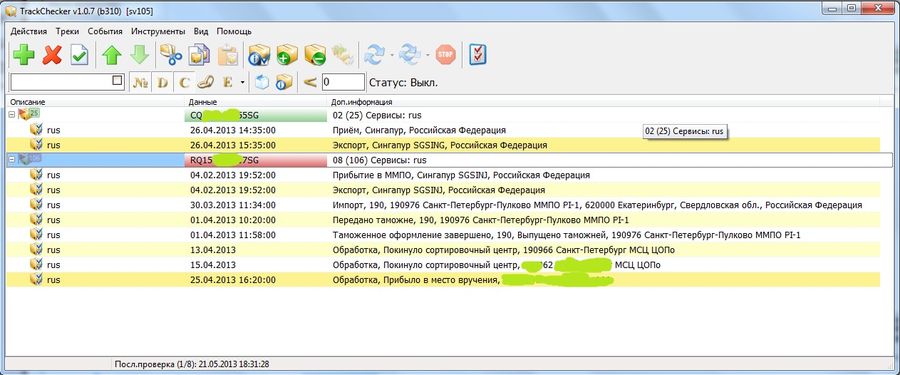Screen dimensions: 900x375
Task: Click the second blue refresh arrows icon
Action: [410, 55]
